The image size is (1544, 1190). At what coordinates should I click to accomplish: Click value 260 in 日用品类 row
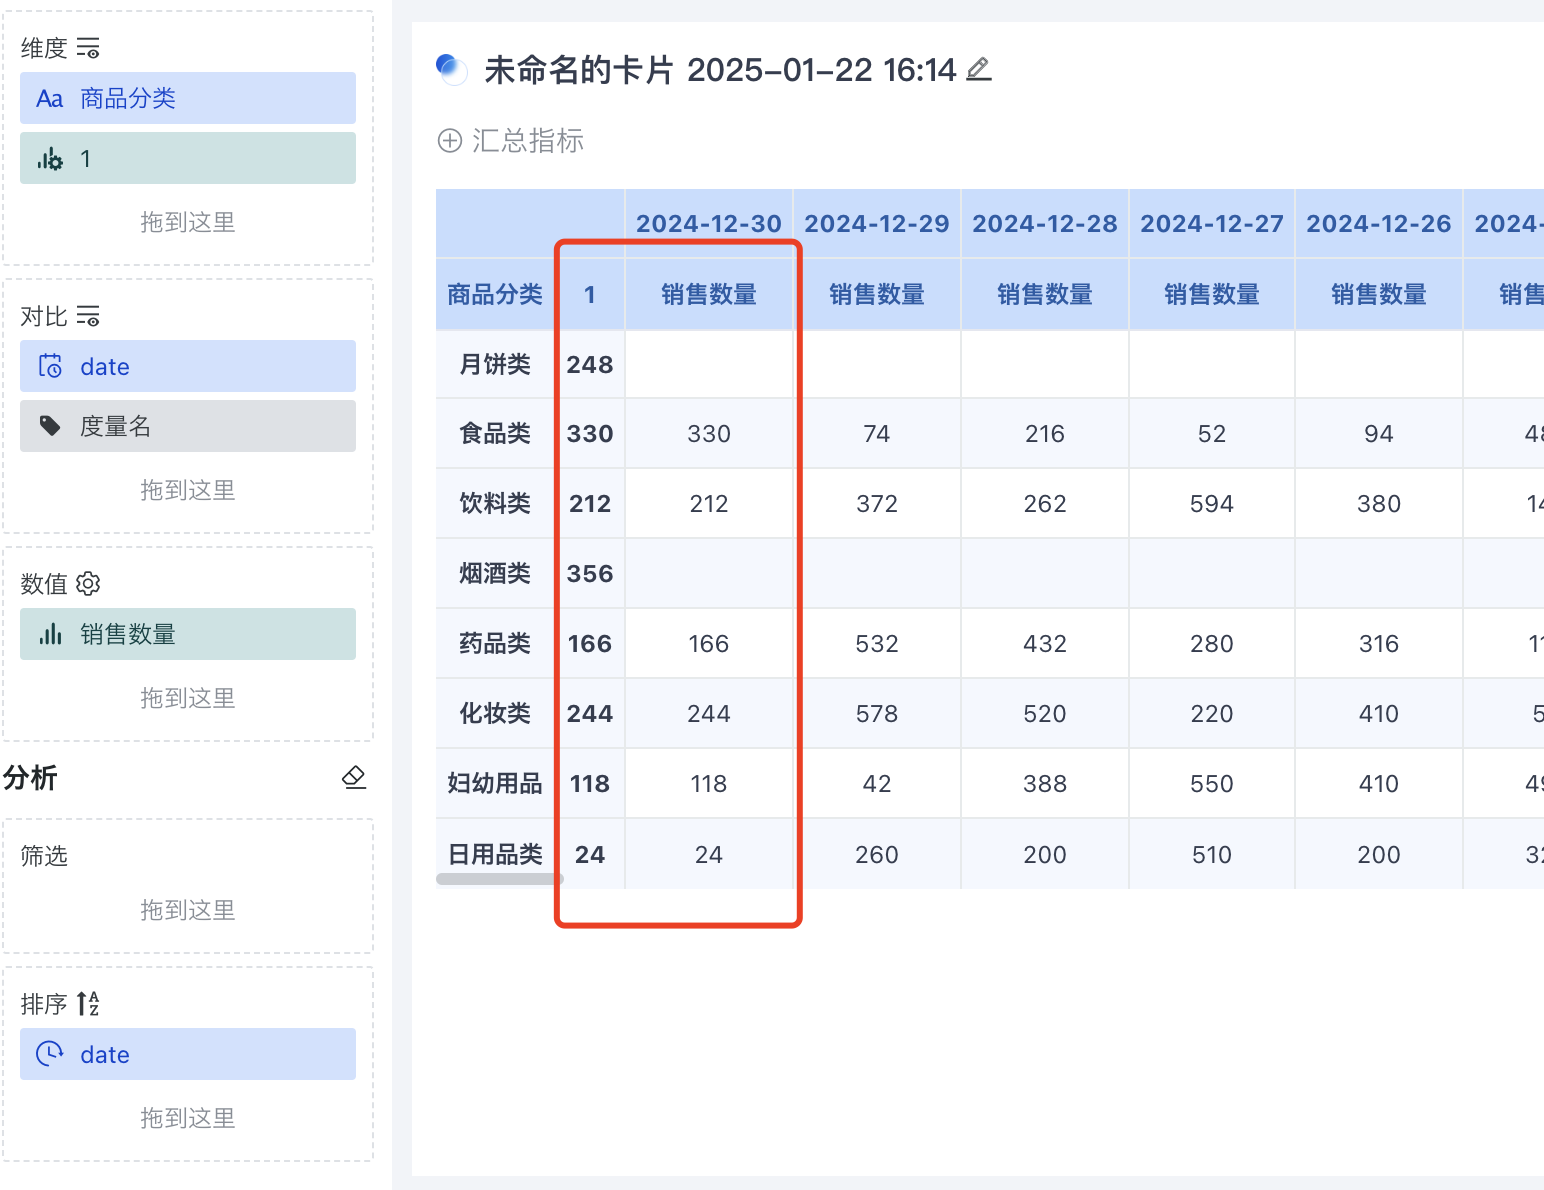[877, 854]
